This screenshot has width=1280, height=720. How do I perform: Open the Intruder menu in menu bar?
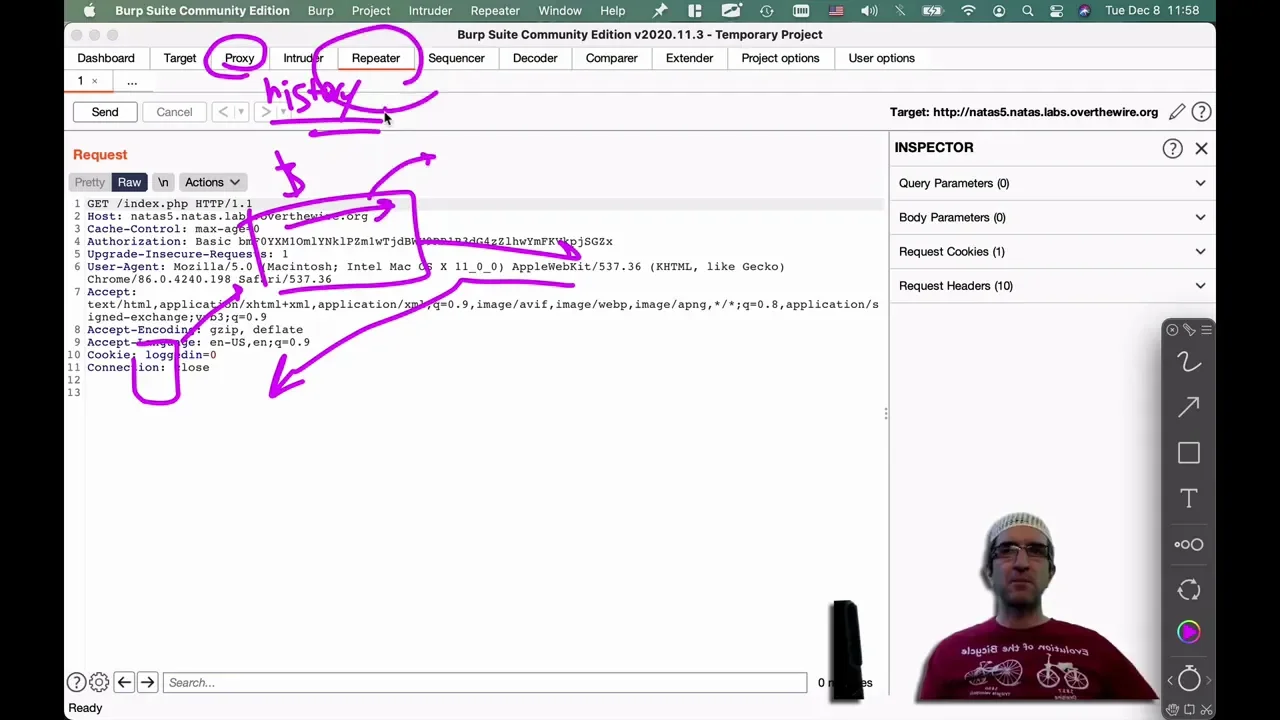pos(430,11)
